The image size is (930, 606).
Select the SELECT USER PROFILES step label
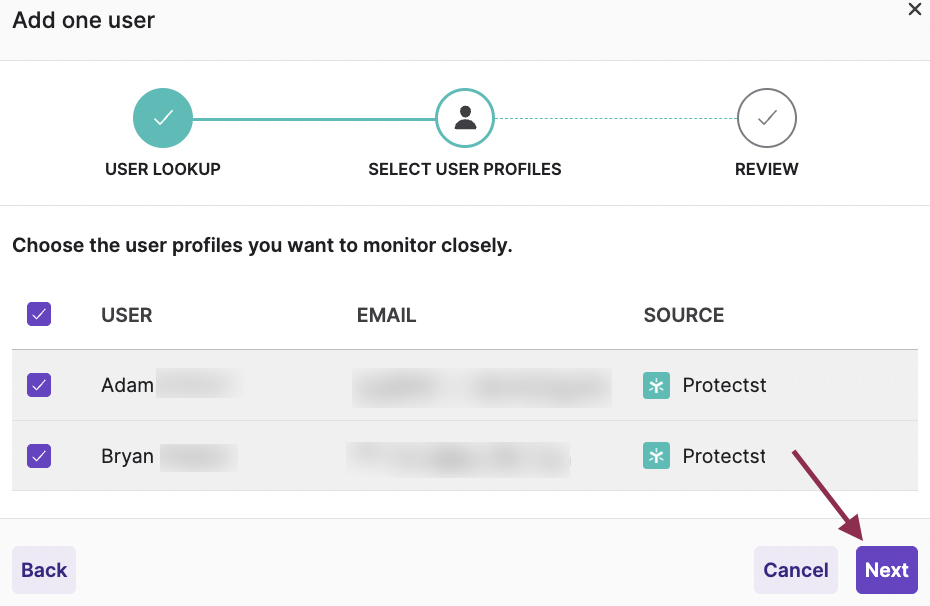coord(465,169)
